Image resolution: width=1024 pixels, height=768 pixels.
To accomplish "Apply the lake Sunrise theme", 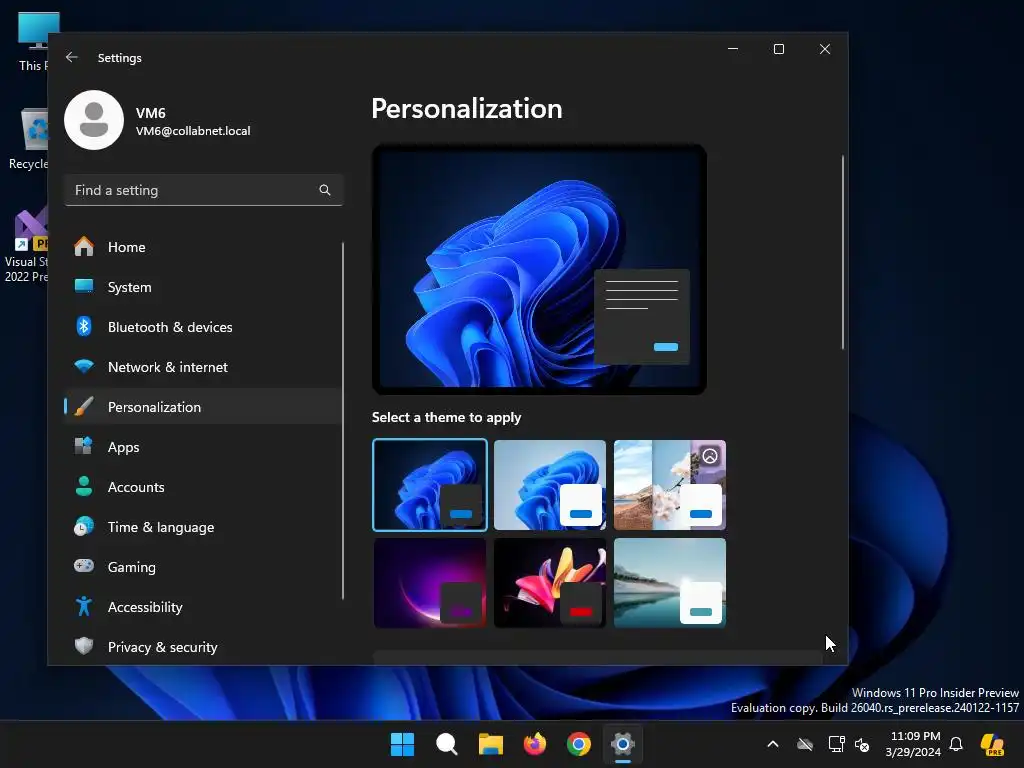I will tap(670, 583).
